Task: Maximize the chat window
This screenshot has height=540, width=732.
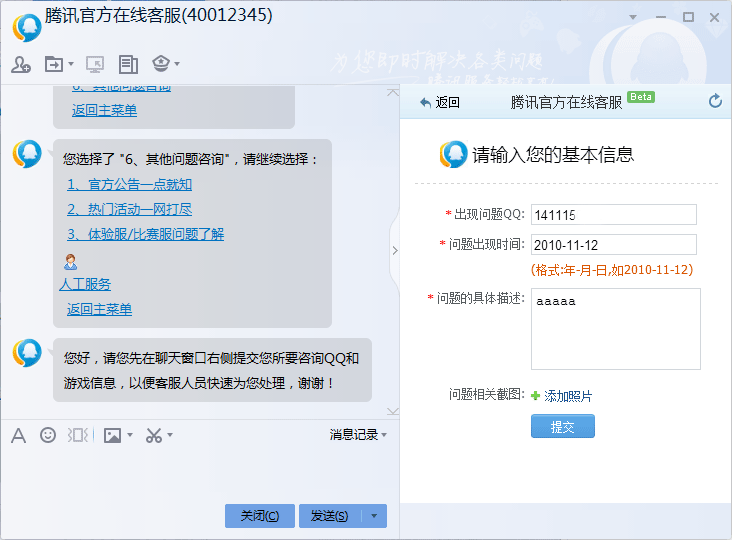Action: coord(688,17)
